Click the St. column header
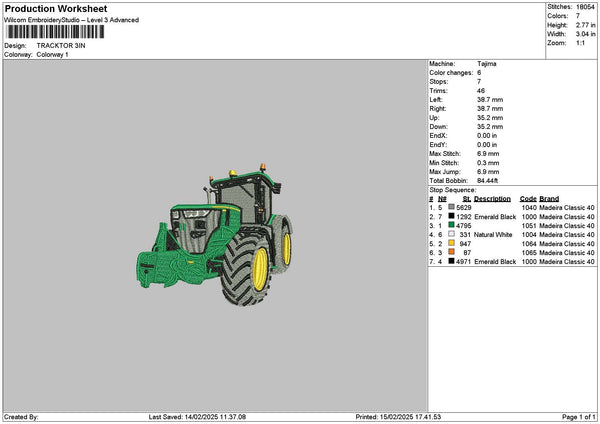The height and width of the screenshot is (424, 600). (466, 199)
